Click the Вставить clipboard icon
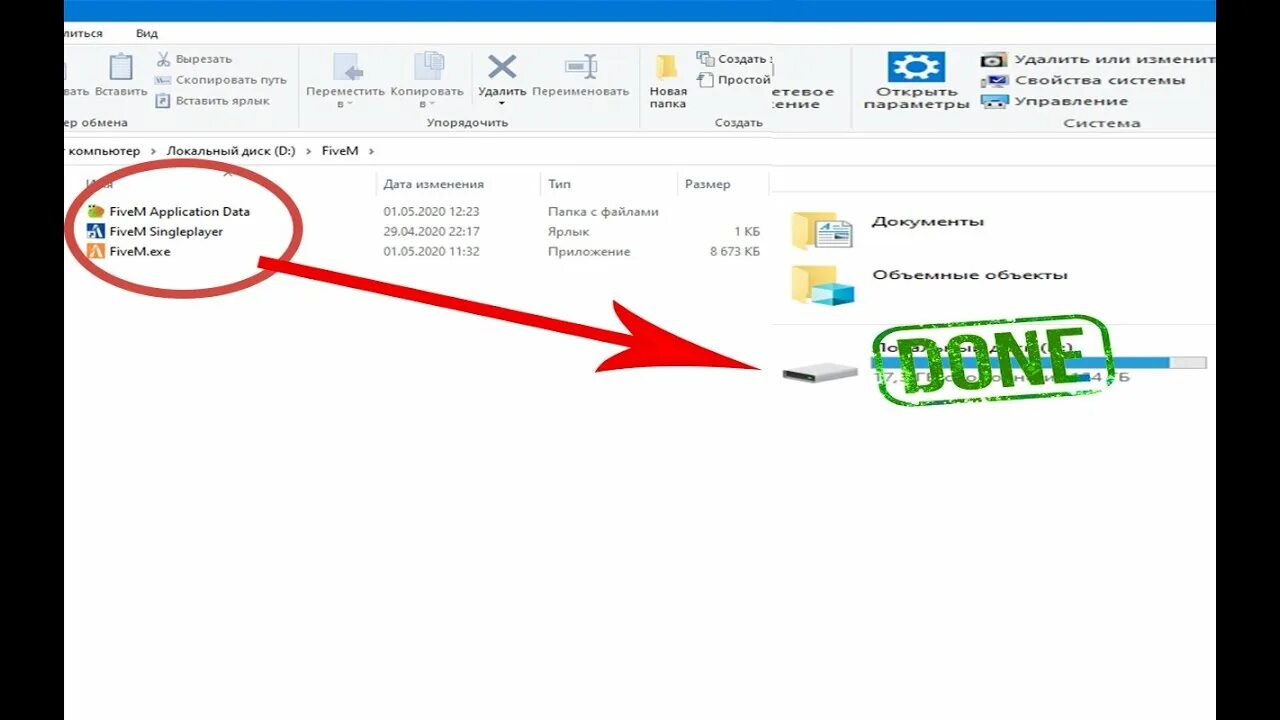Screen dimensions: 1280x720 (121, 67)
